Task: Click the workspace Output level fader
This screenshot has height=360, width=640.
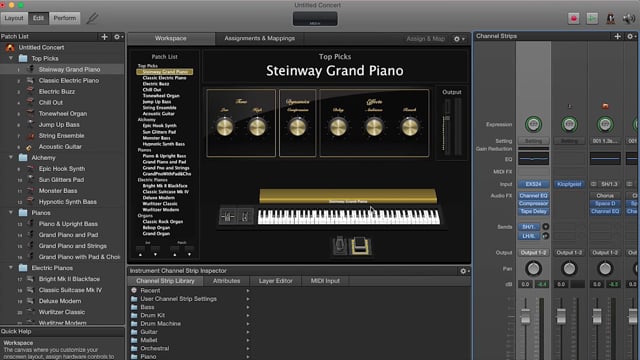Action: click(x=447, y=118)
